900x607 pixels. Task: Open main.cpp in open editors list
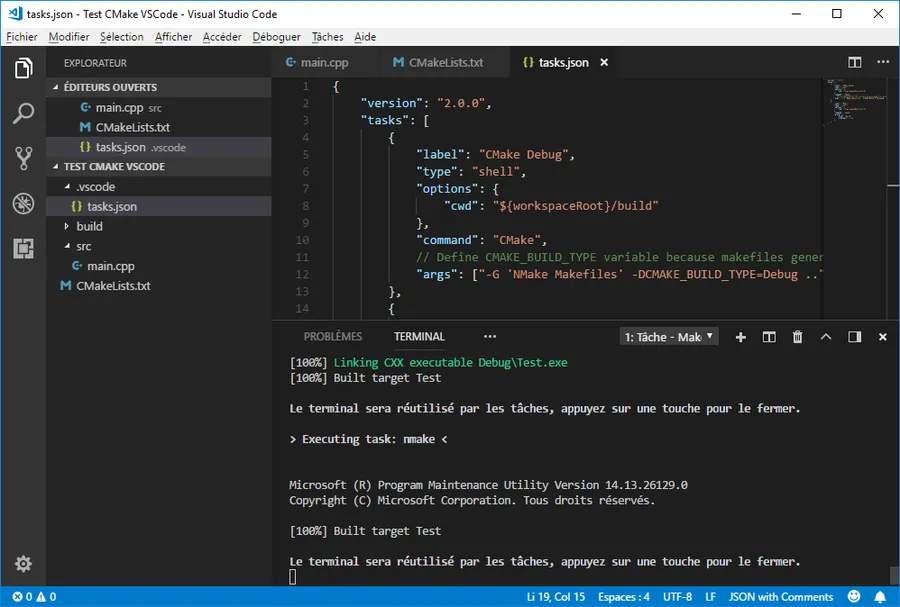pos(158,107)
